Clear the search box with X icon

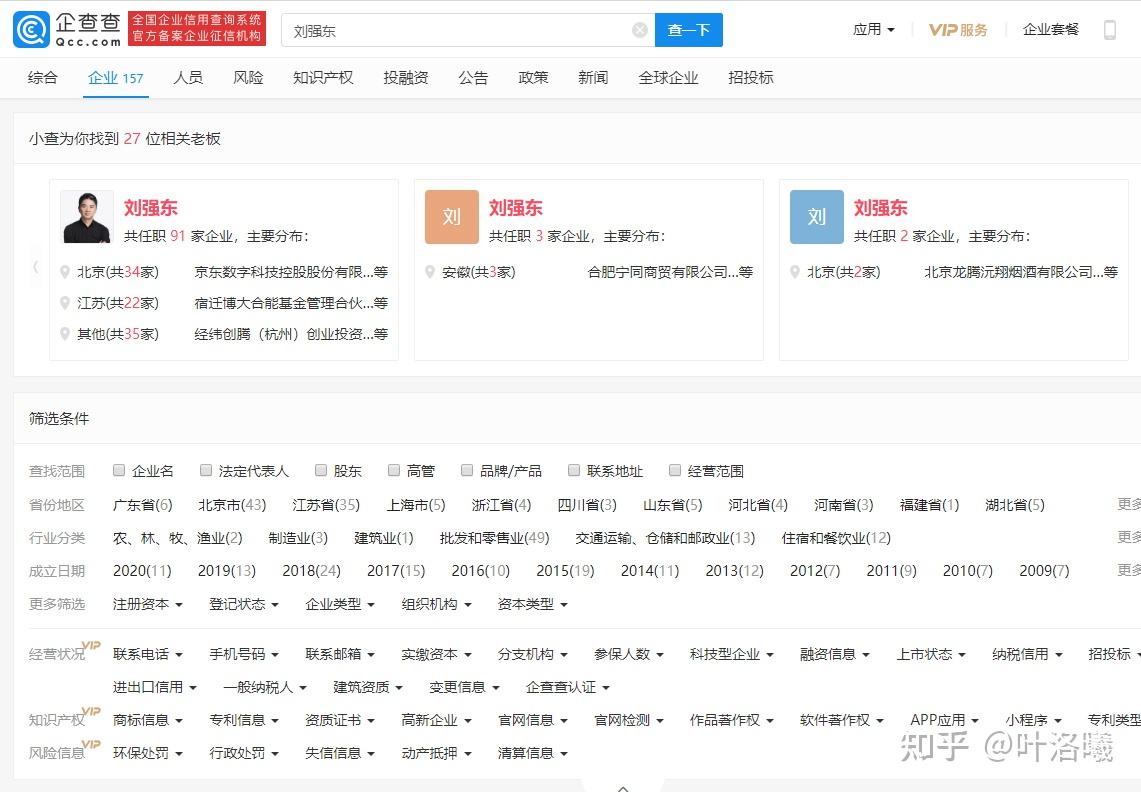[640, 30]
